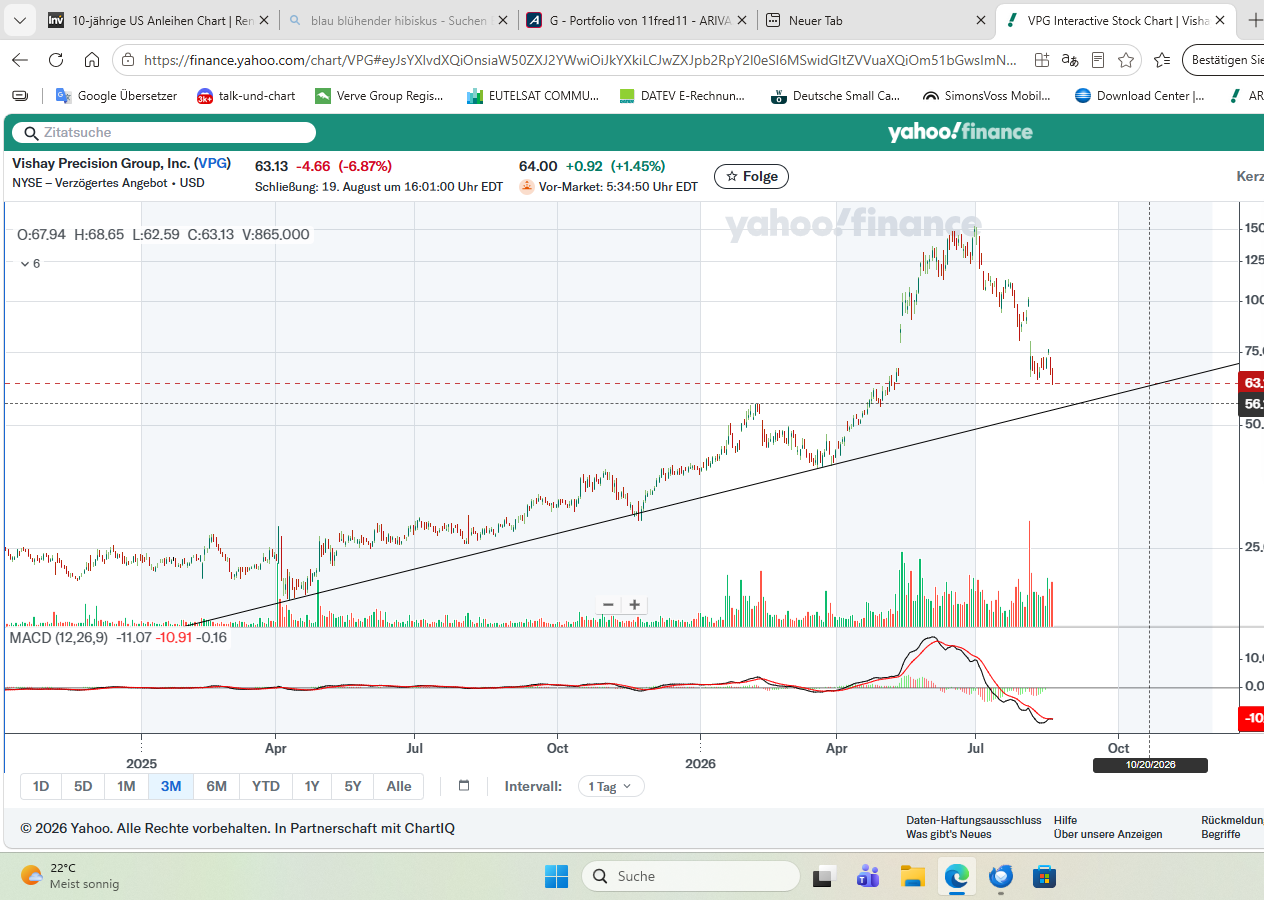This screenshot has width=1264, height=900.
Task: Open the Deutsche Small Ca... bookmark
Action: point(836,96)
